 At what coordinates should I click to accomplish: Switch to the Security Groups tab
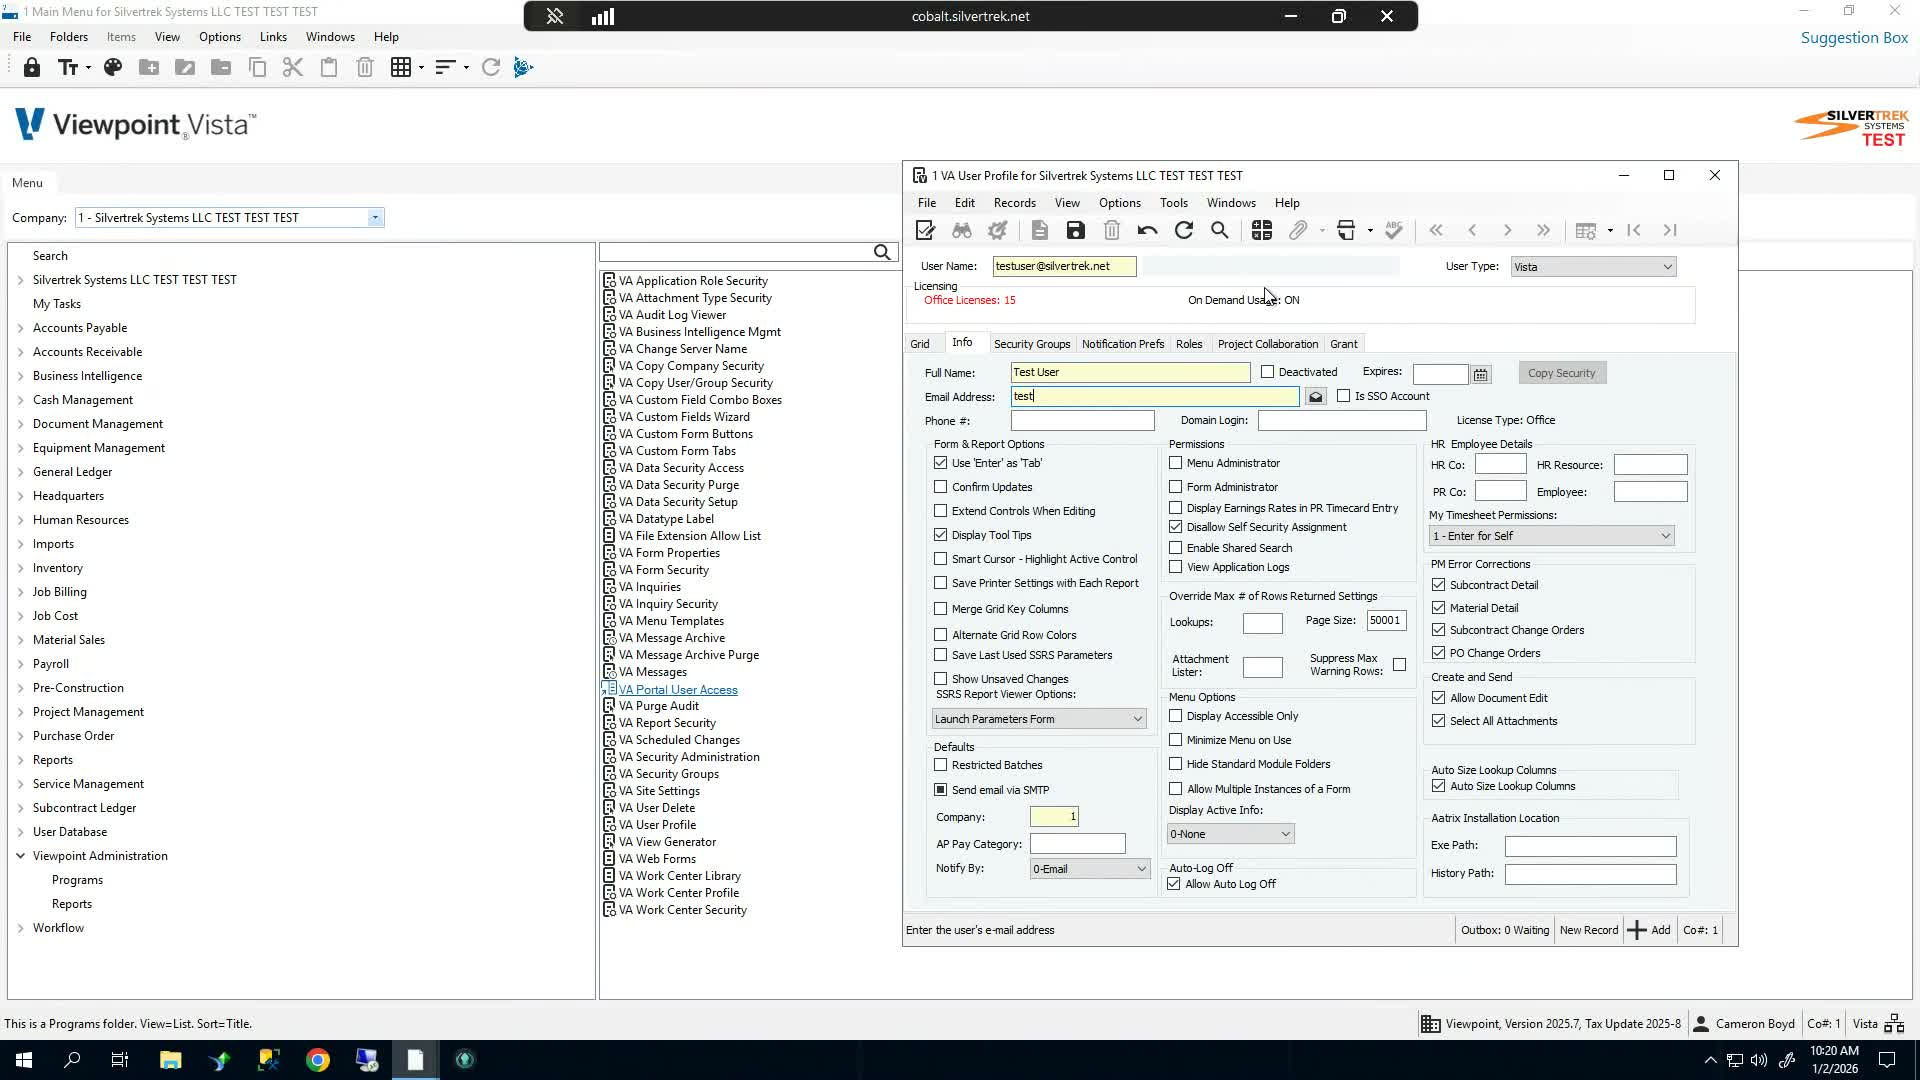(x=1032, y=344)
